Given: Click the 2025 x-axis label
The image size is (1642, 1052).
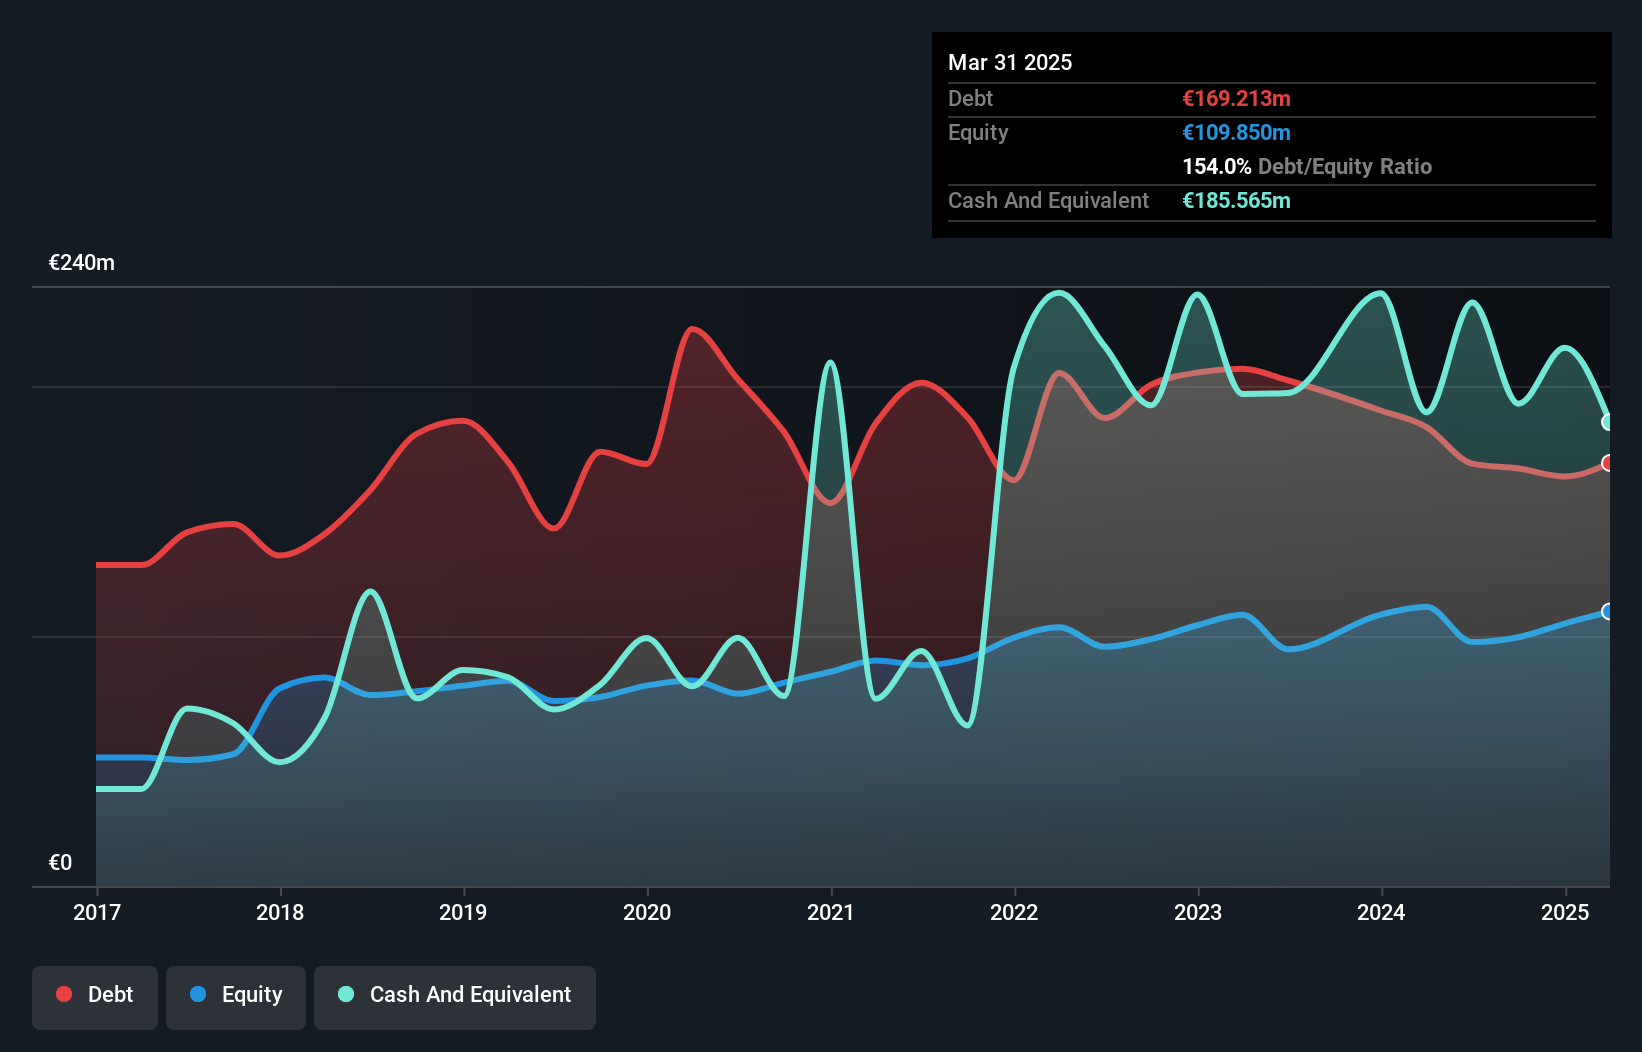Looking at the screenshot, I should [1565, 912].
